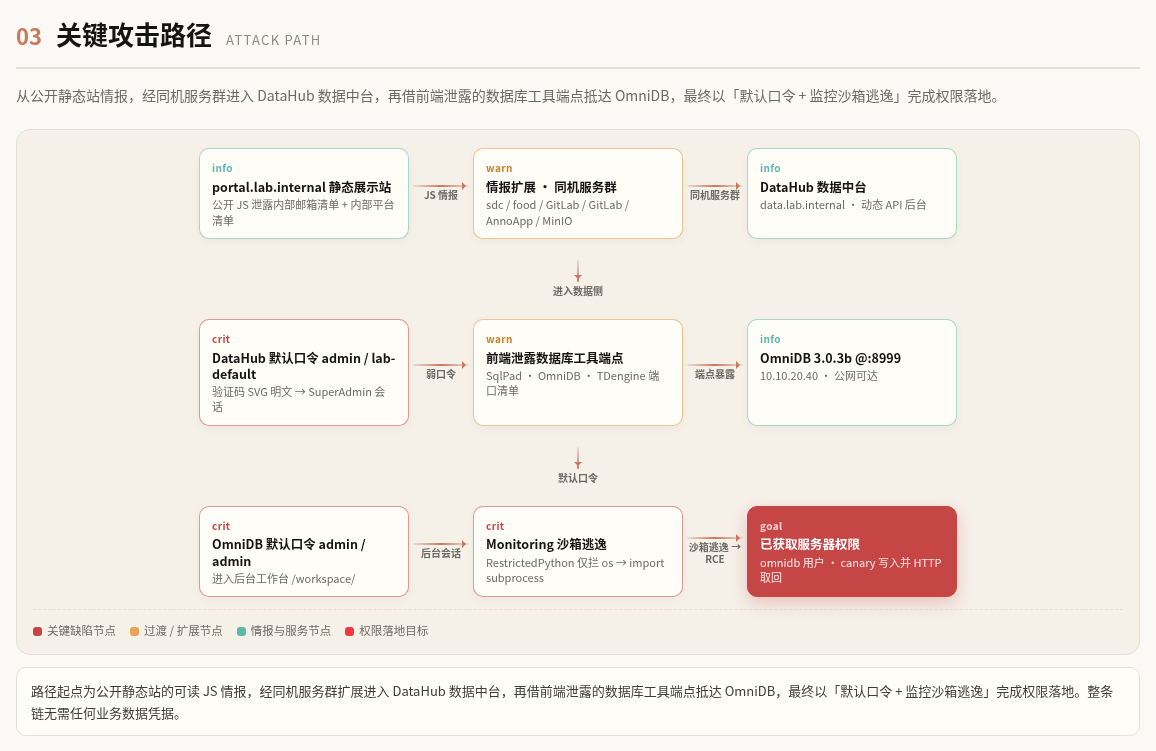Select the 前端泄露数据库工具端点 node card

(x=578, y=372)
